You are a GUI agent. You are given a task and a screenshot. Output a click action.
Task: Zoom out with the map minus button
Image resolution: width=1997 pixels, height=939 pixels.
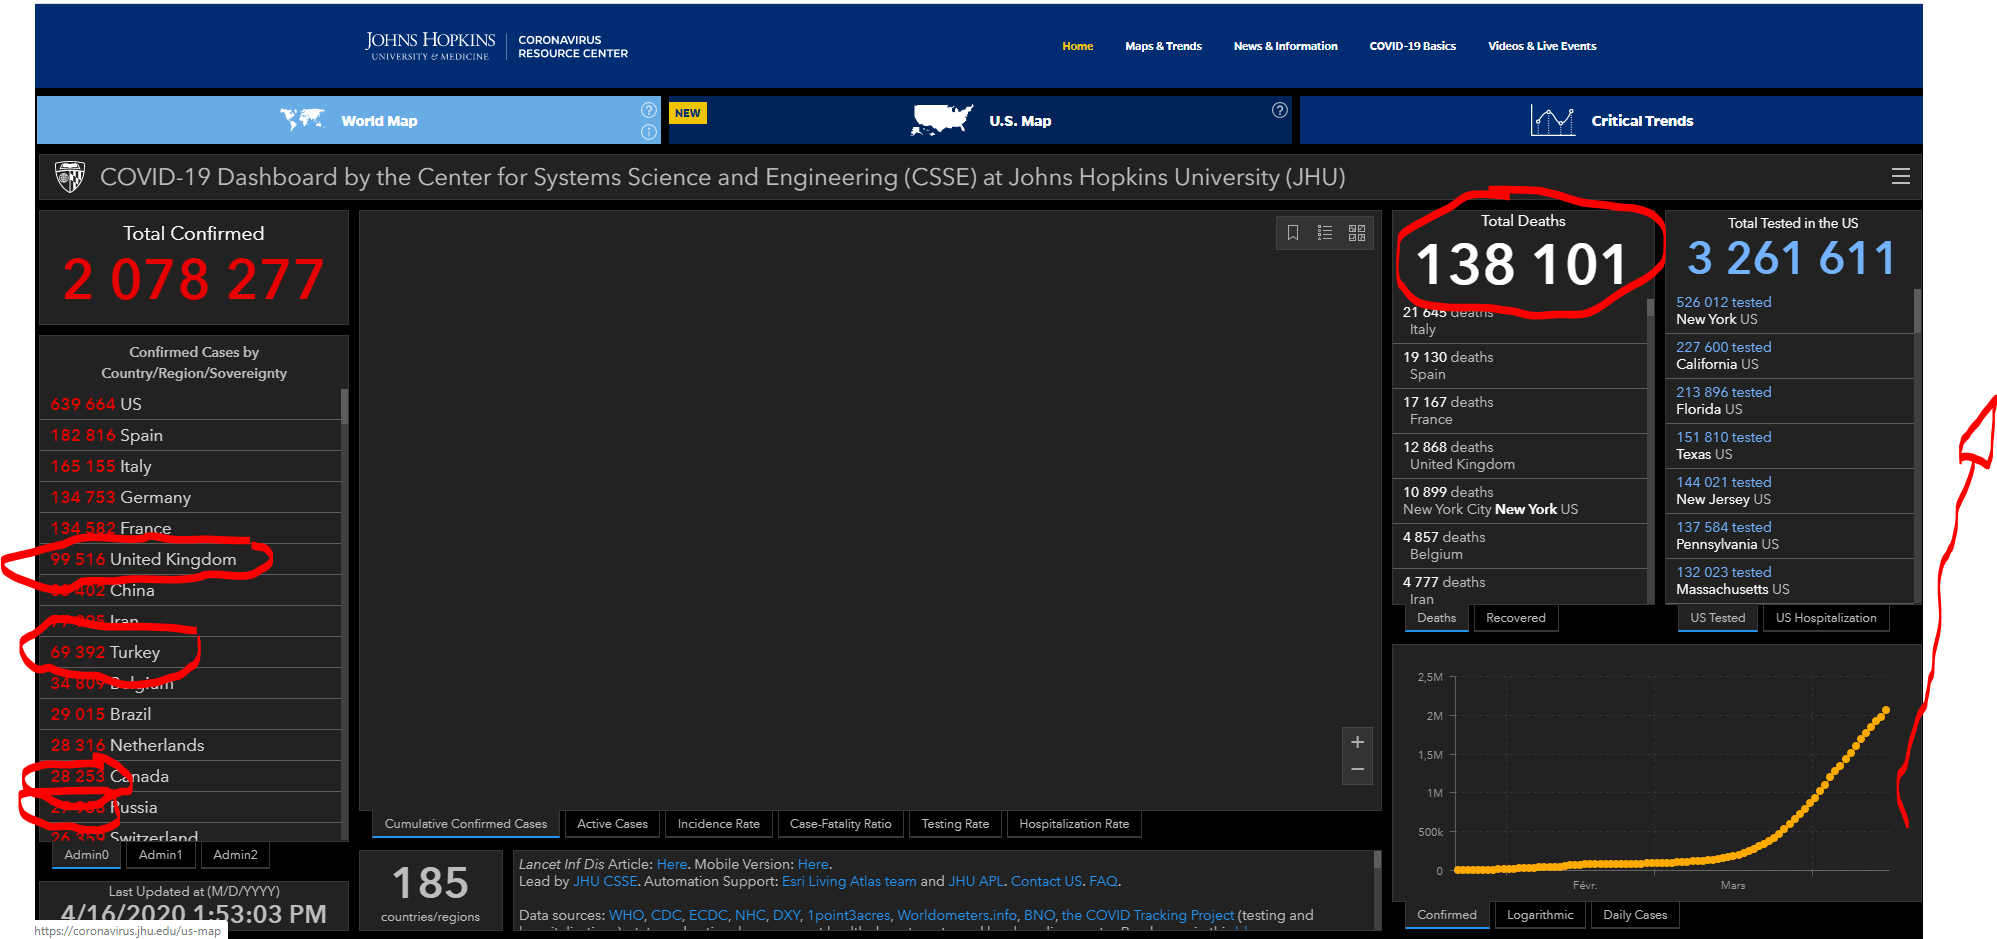click(x=1357, y=769)
